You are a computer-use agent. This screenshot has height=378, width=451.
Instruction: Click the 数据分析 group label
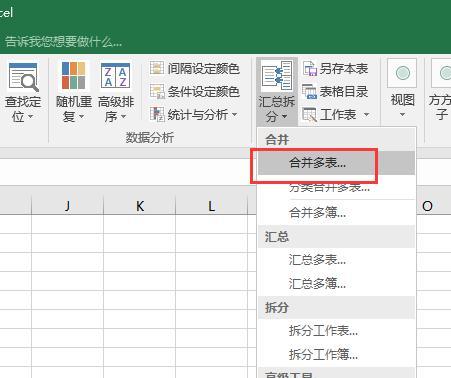pos(150,137)
